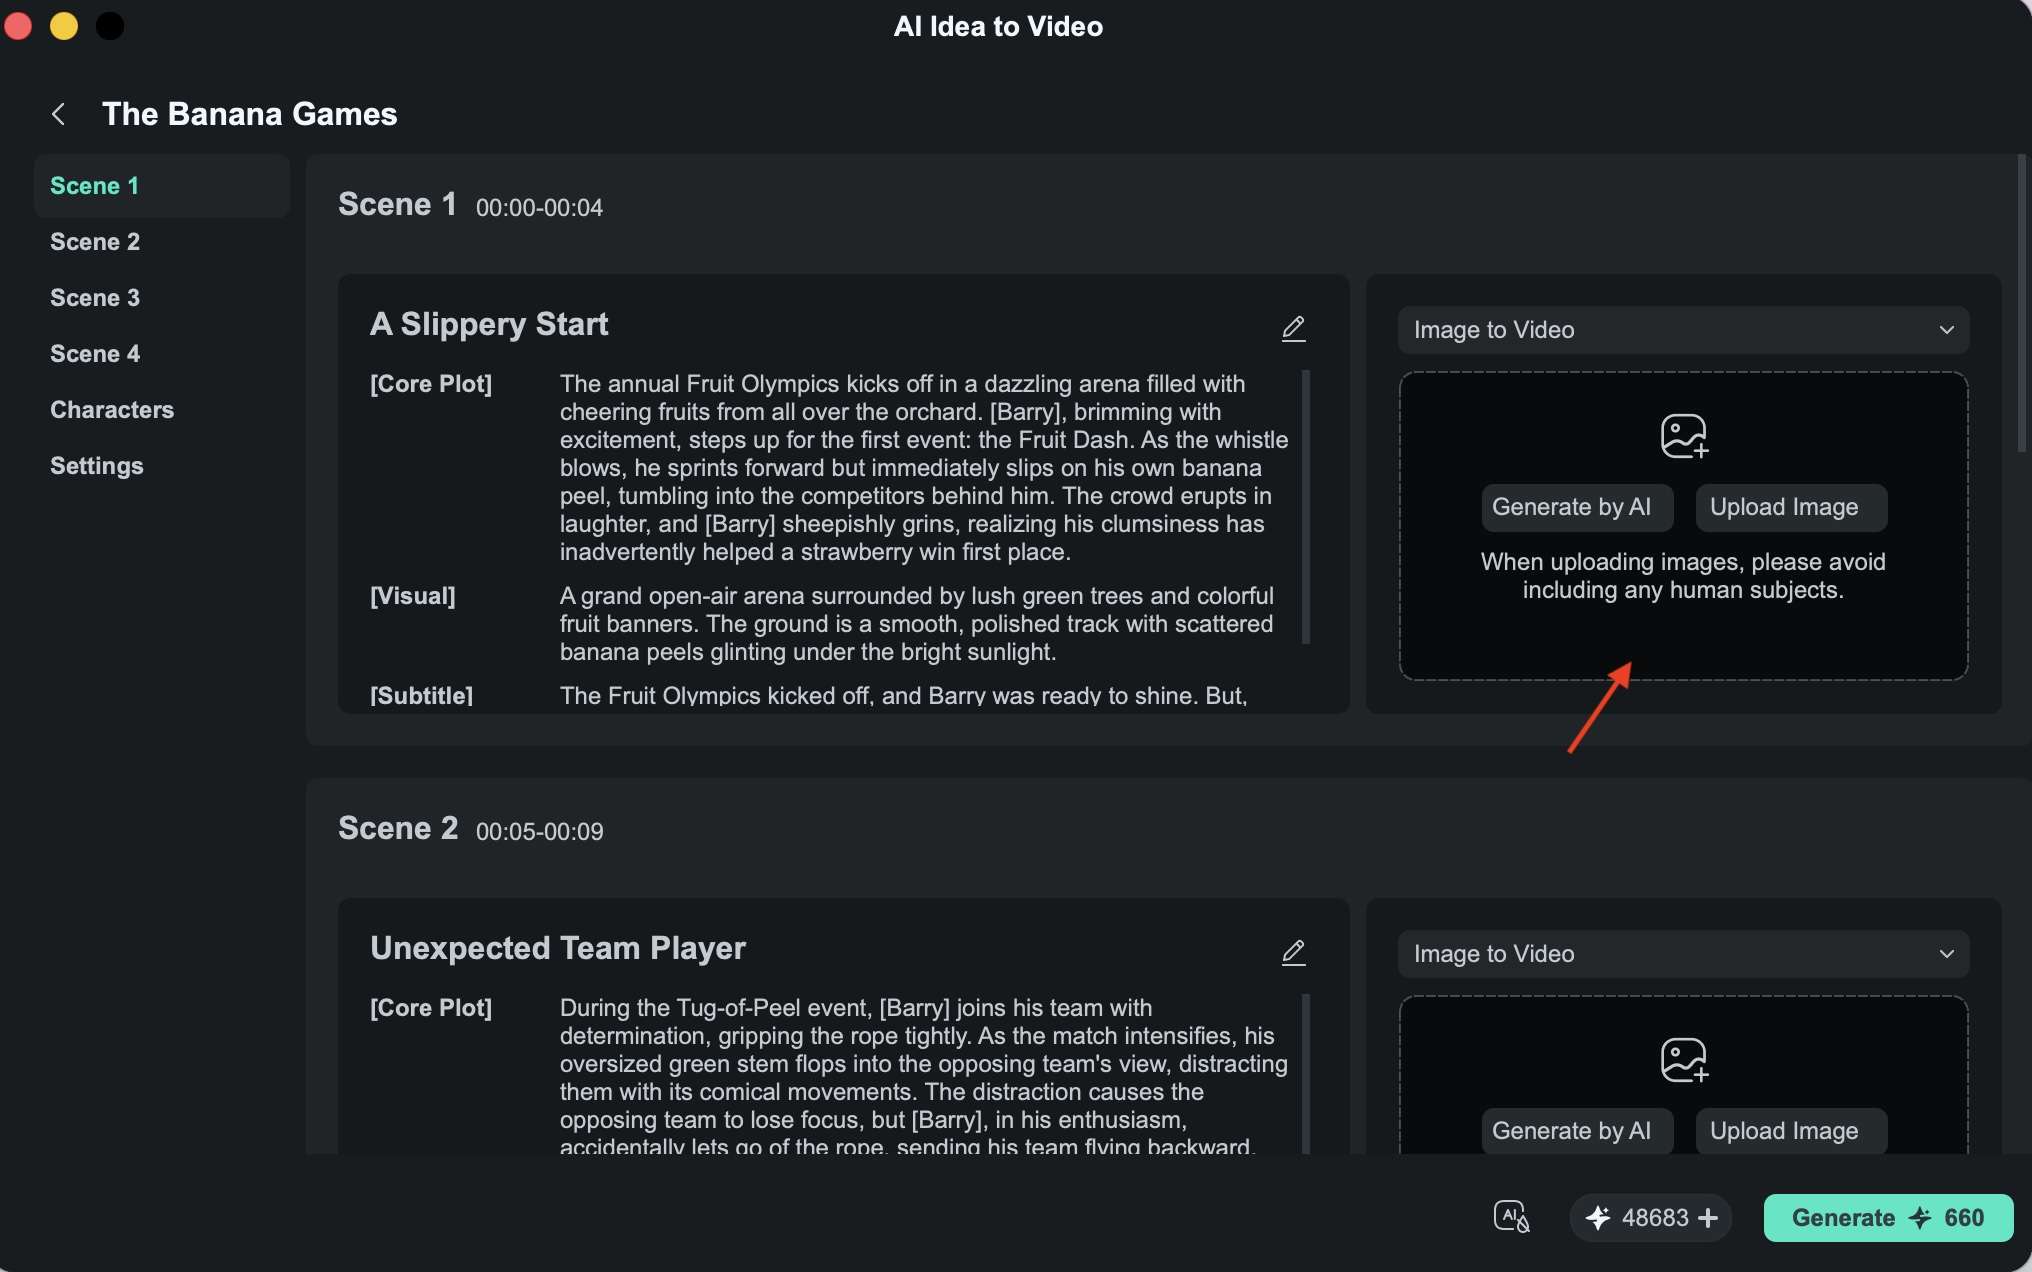Click the A Slippery Start scene title
Viewport: 2032px width, 1272px height.
489,324
